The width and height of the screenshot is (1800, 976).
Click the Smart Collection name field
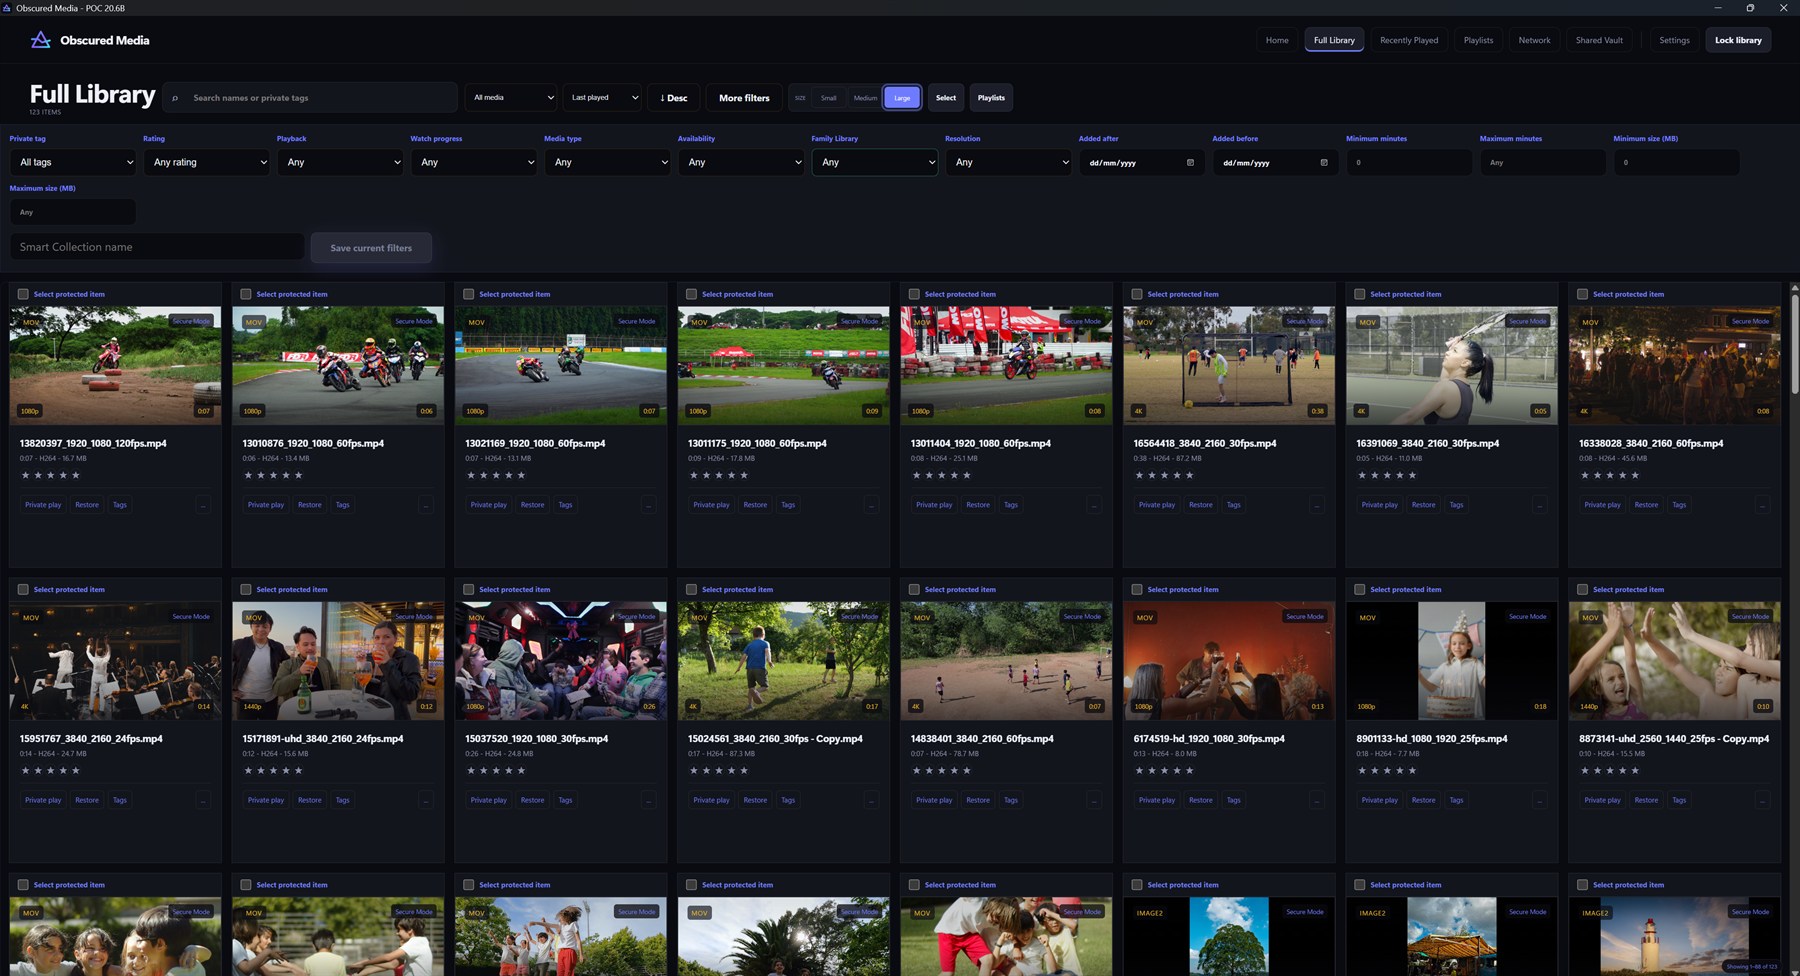(157, 247)
